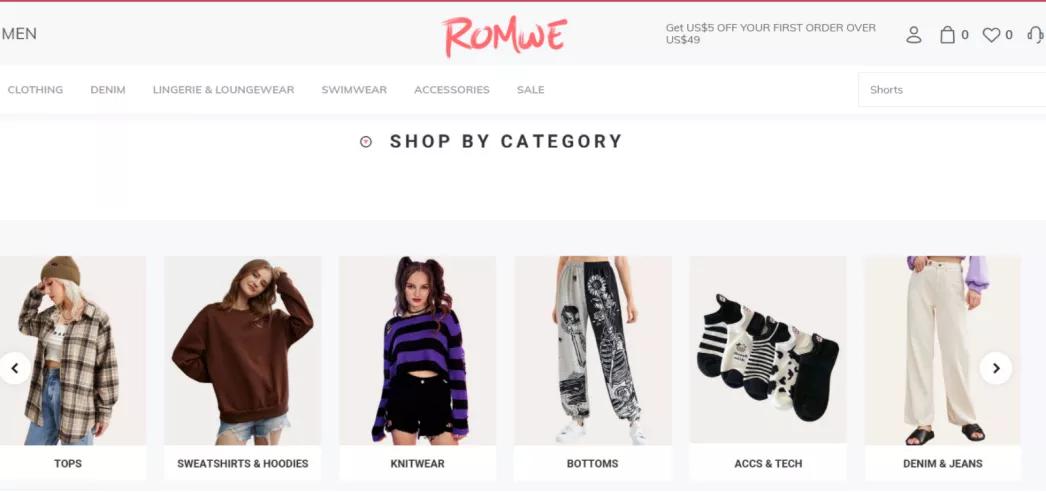Switch to the Men tab
This screenshot has width=1046, height=492.
click(19, 33)
